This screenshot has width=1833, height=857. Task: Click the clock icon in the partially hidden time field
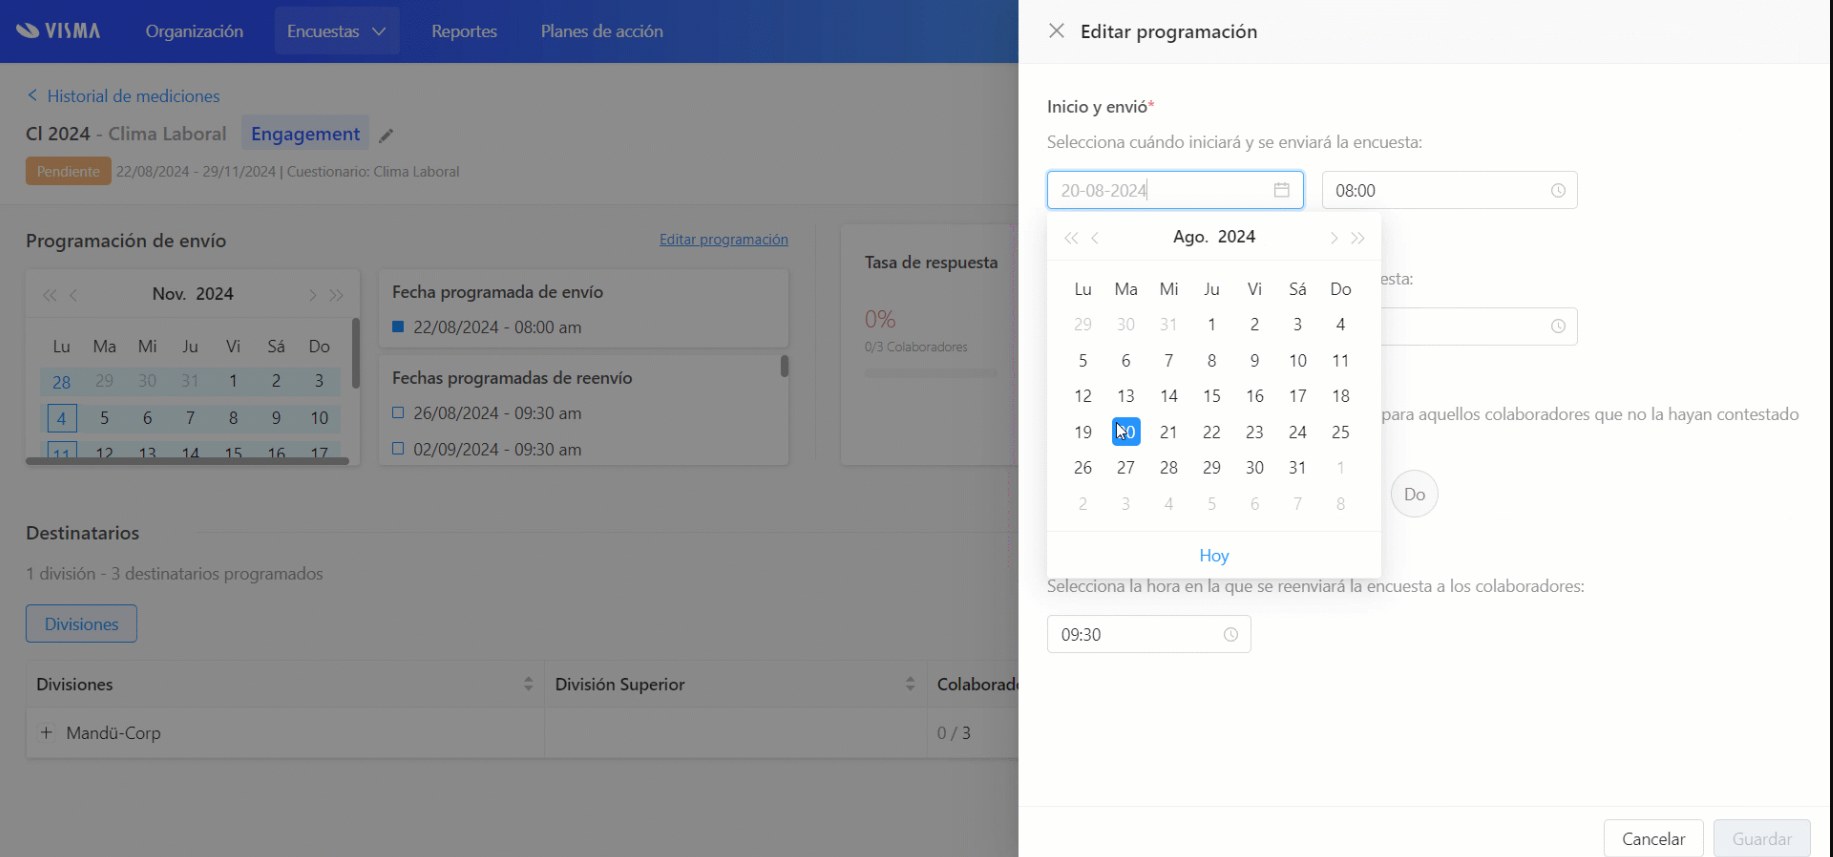point(1558,326)
